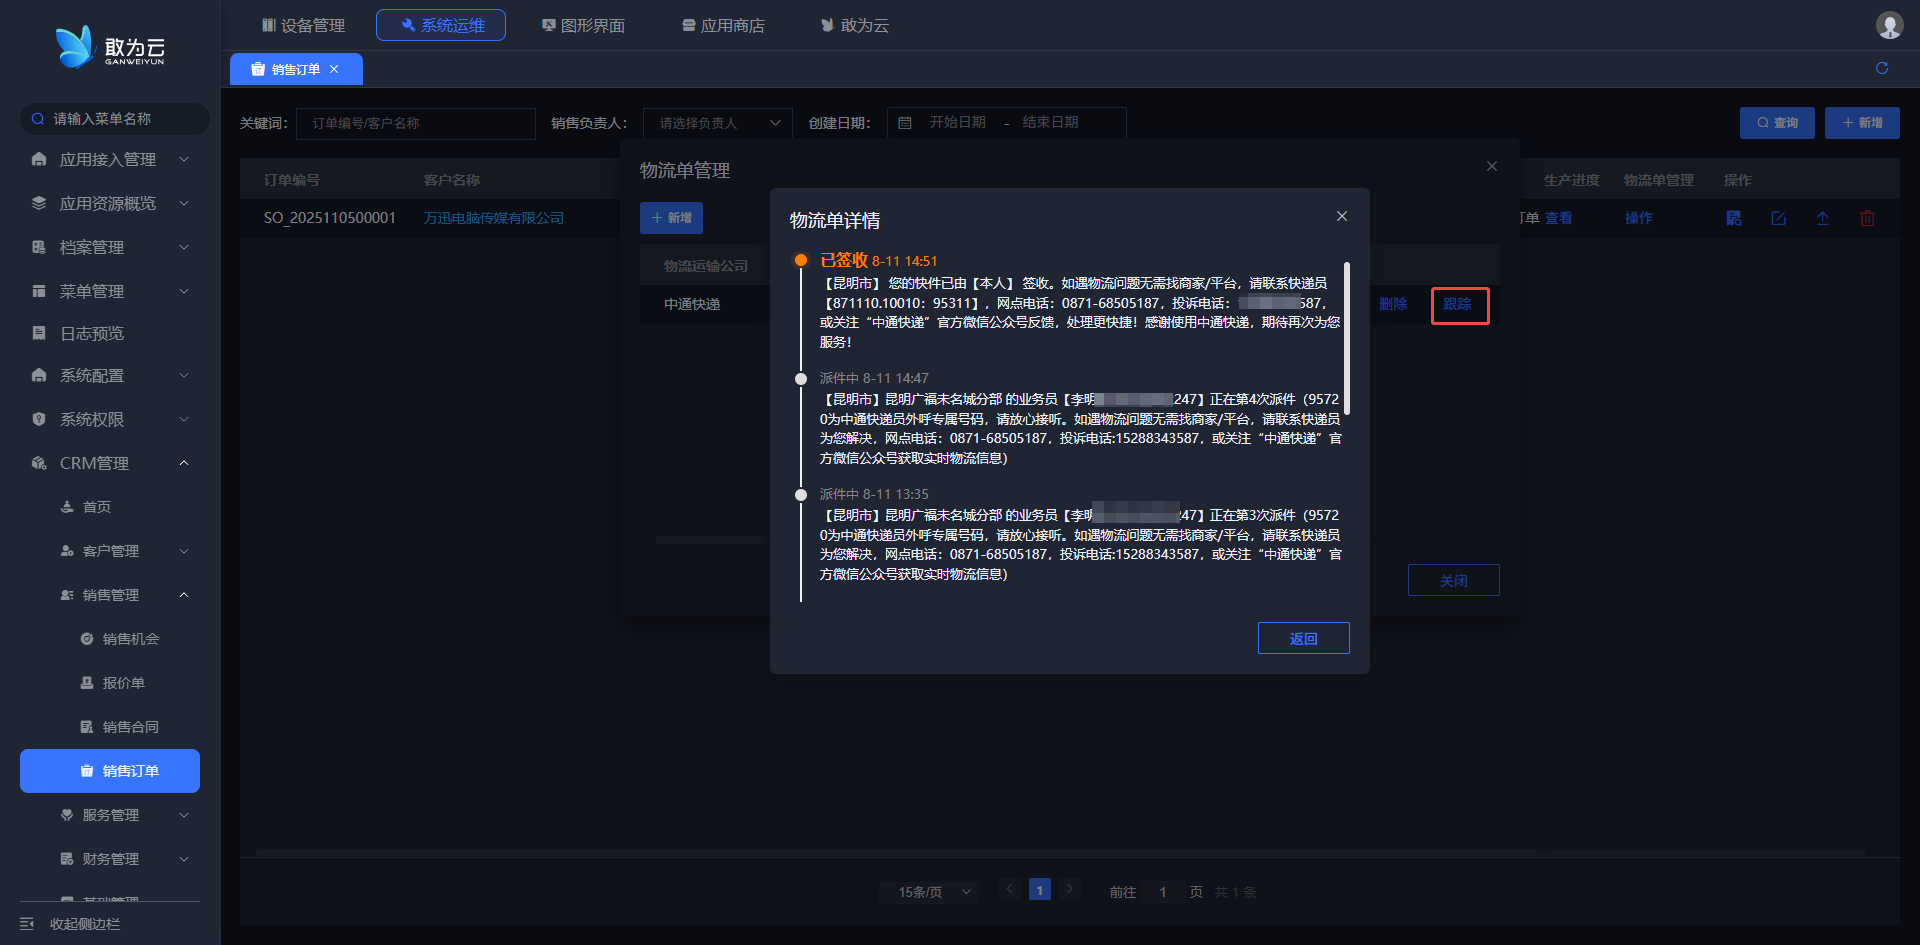The width and height of the screenshot is (1920, 945).
Task: Open 销售合同 via its sidebar icon
Action: pos(87,727)
